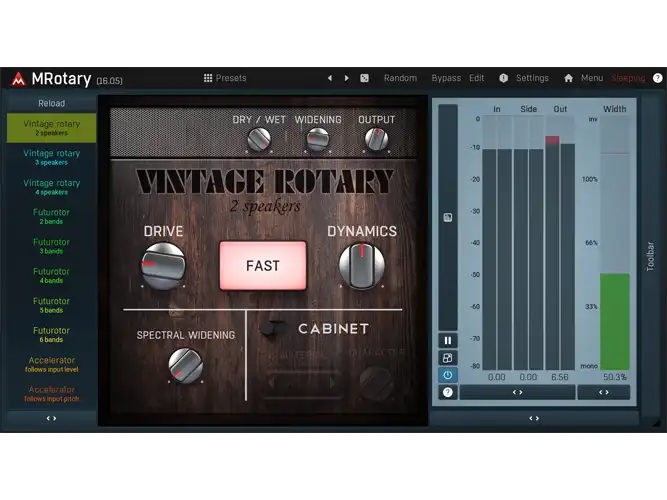Open the Settings menu

click(x=532, y=78)
